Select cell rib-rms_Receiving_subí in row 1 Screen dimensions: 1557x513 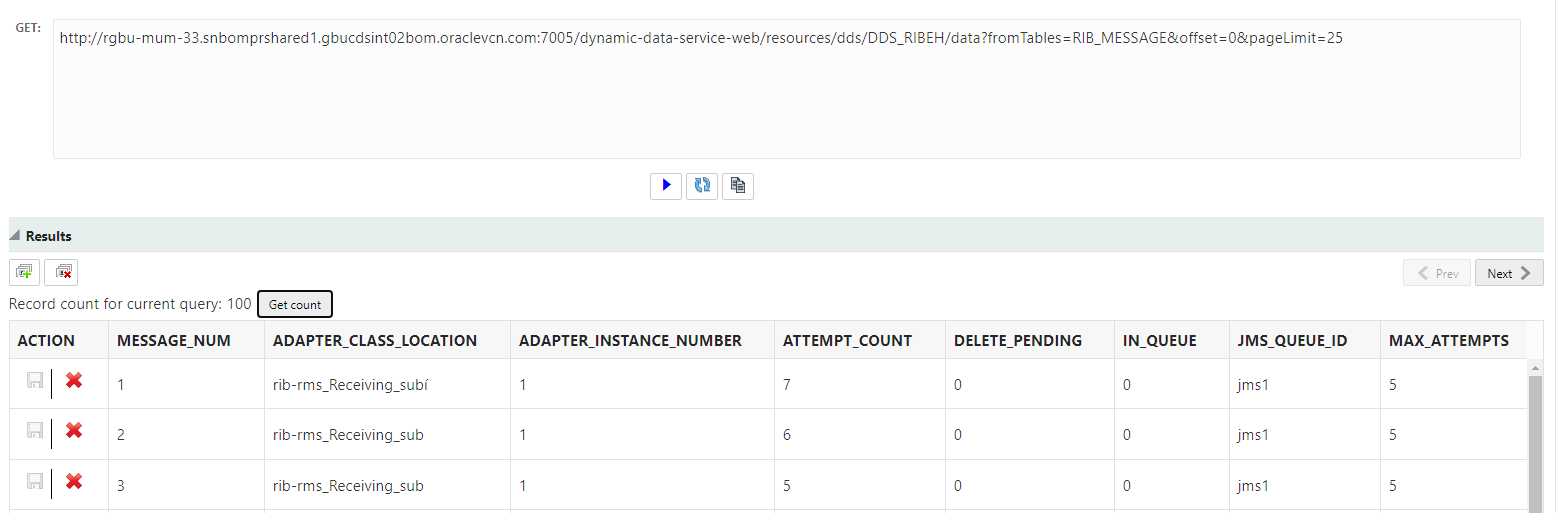tap(387, 384)
